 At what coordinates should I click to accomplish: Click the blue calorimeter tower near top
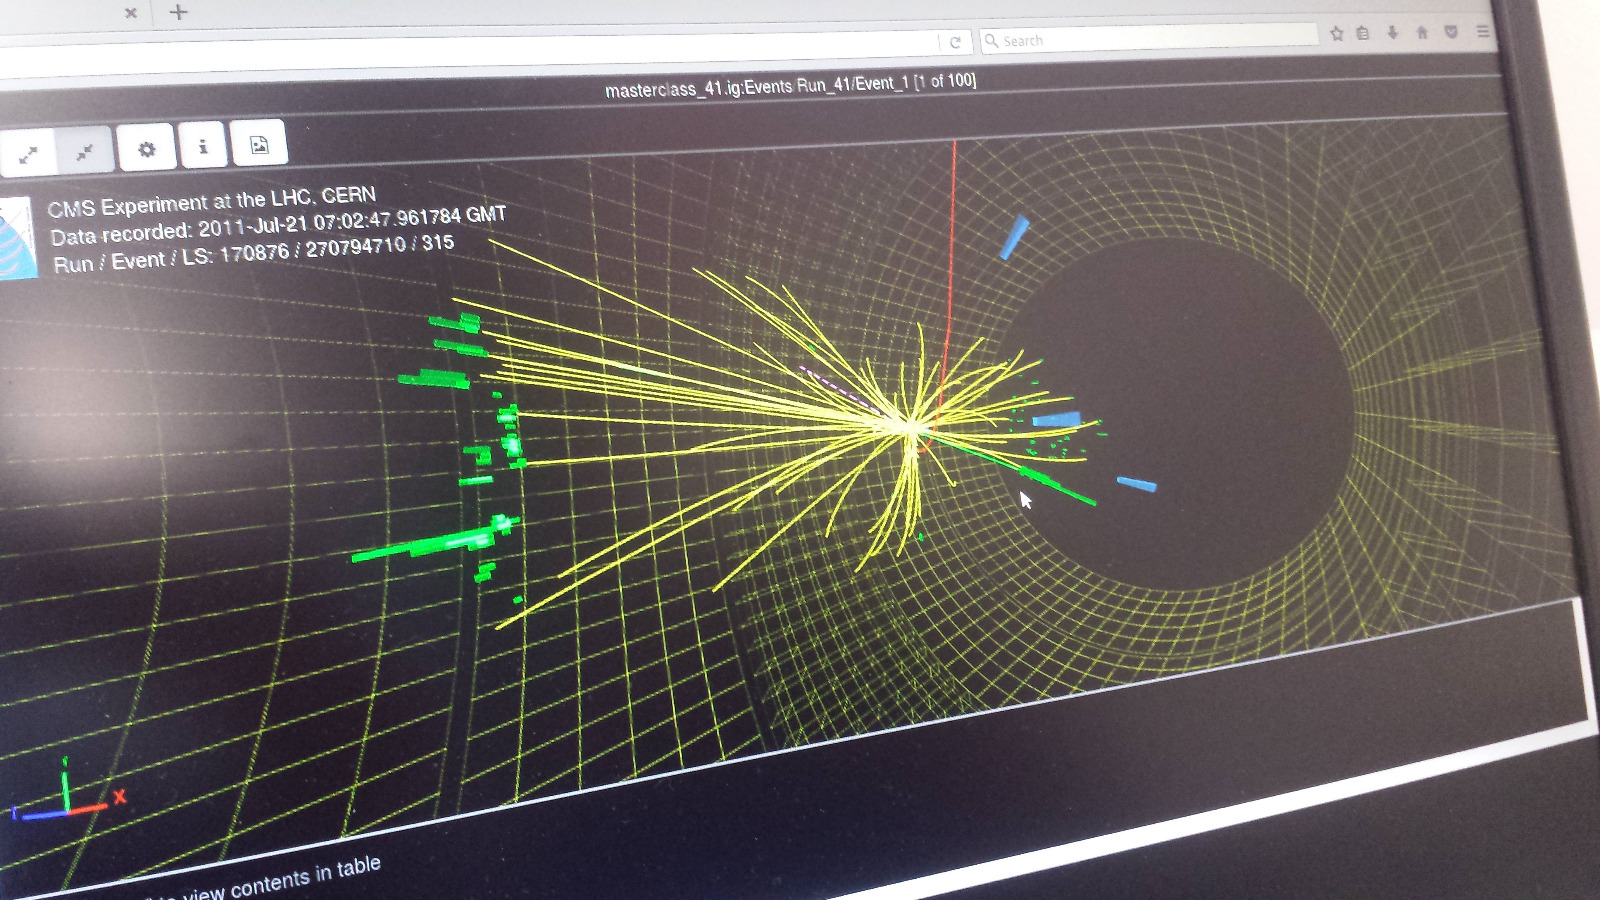1014,238
